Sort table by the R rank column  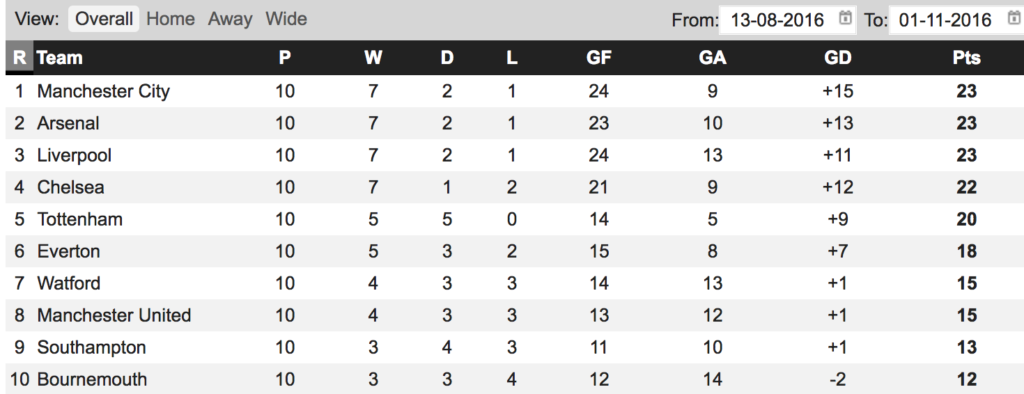[x=19, y=57]
